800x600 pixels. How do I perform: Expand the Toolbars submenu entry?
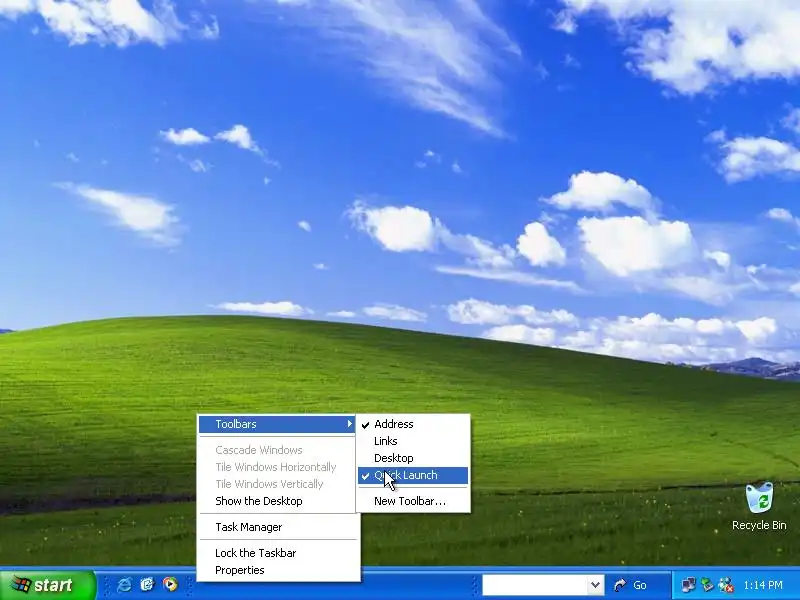coord(277,424)
